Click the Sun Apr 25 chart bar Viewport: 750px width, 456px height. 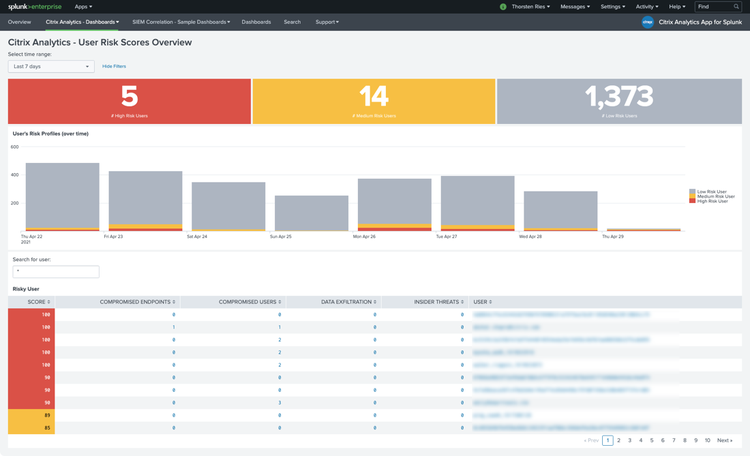311,213
